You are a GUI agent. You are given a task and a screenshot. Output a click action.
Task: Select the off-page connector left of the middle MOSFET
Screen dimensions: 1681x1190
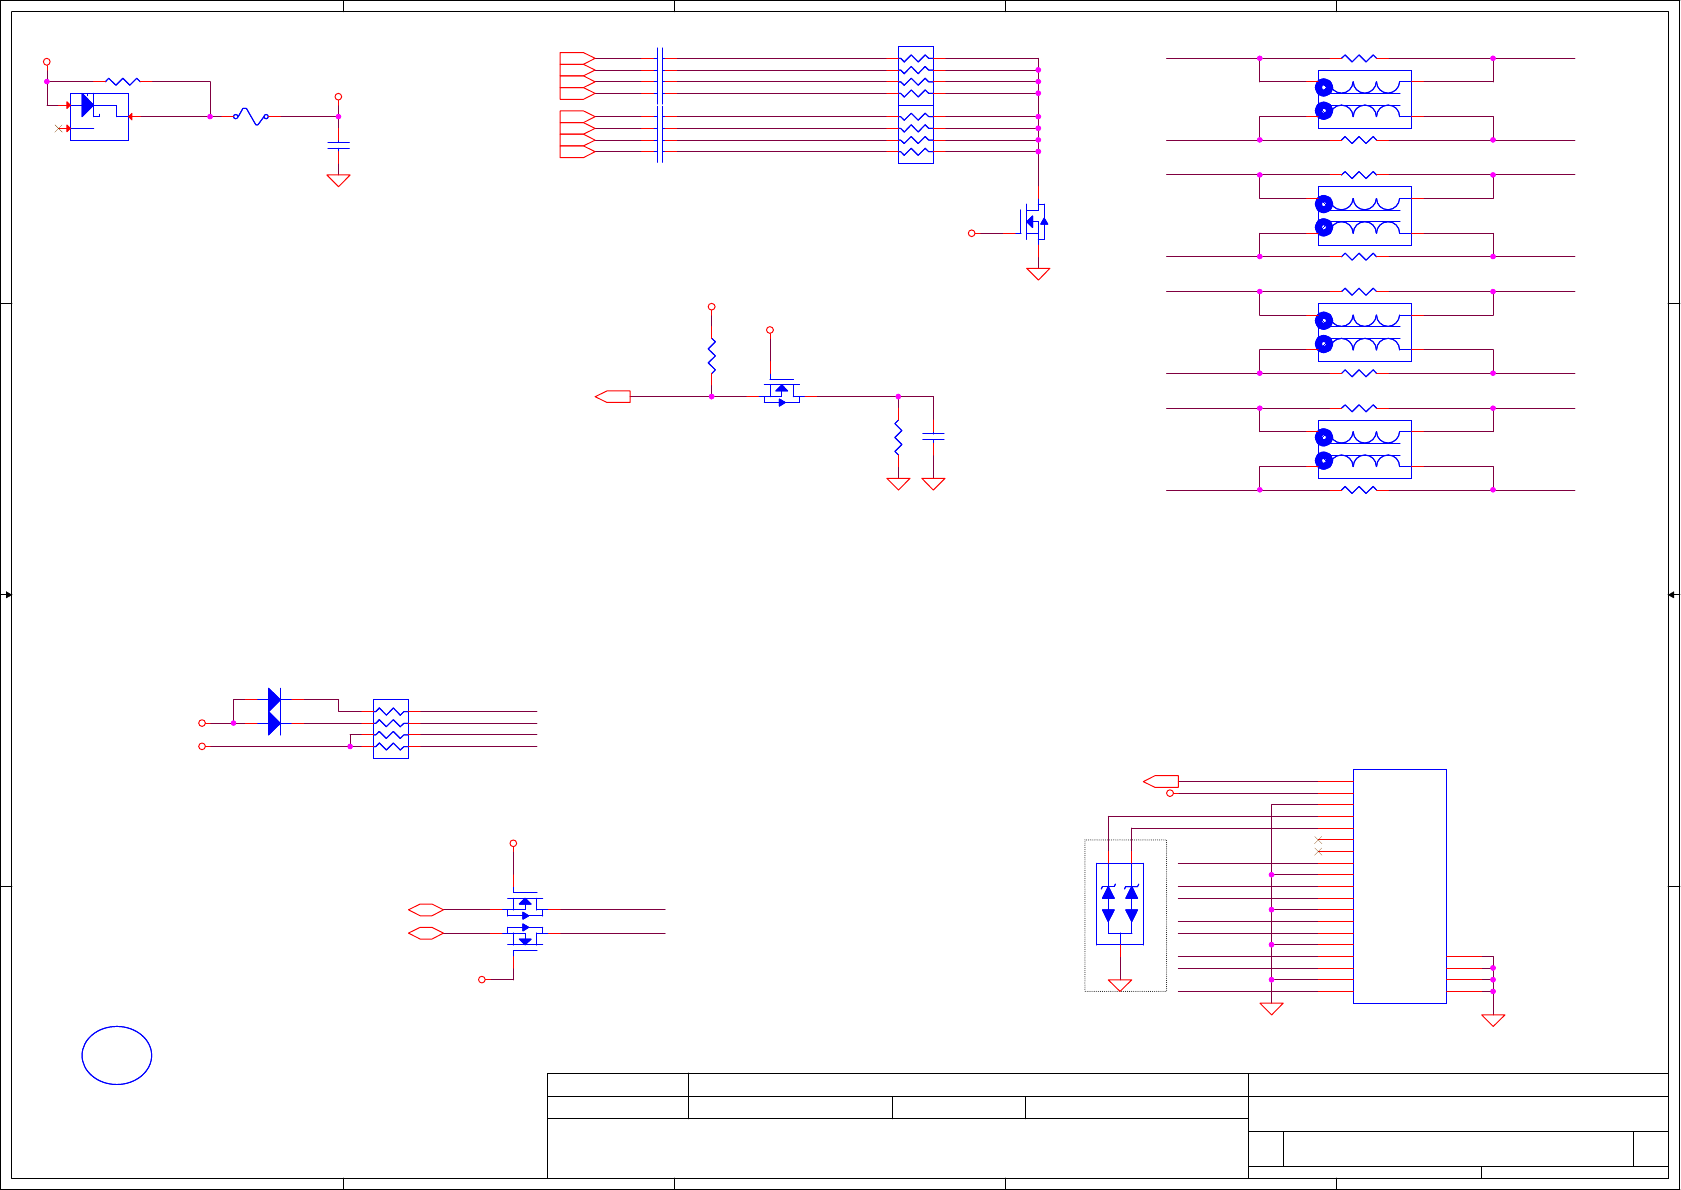tap(613, 397)
